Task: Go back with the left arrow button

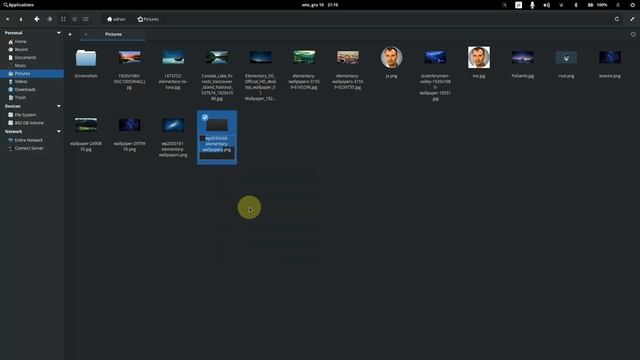Action: (x=37, y=19)
